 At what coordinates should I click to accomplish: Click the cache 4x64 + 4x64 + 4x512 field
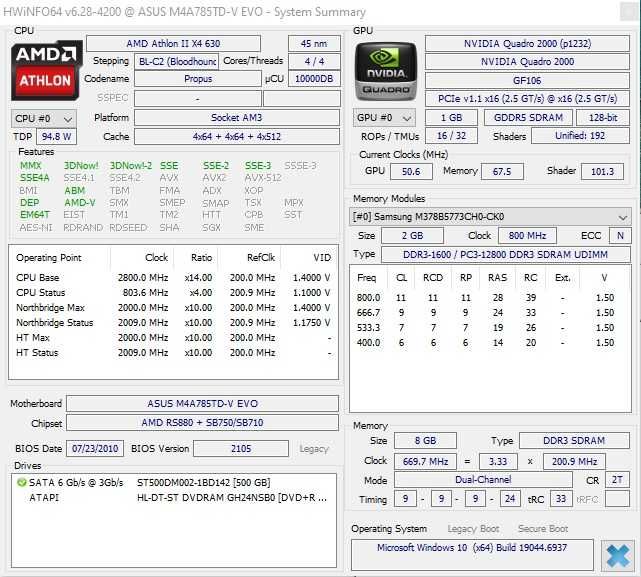[237, 137]
